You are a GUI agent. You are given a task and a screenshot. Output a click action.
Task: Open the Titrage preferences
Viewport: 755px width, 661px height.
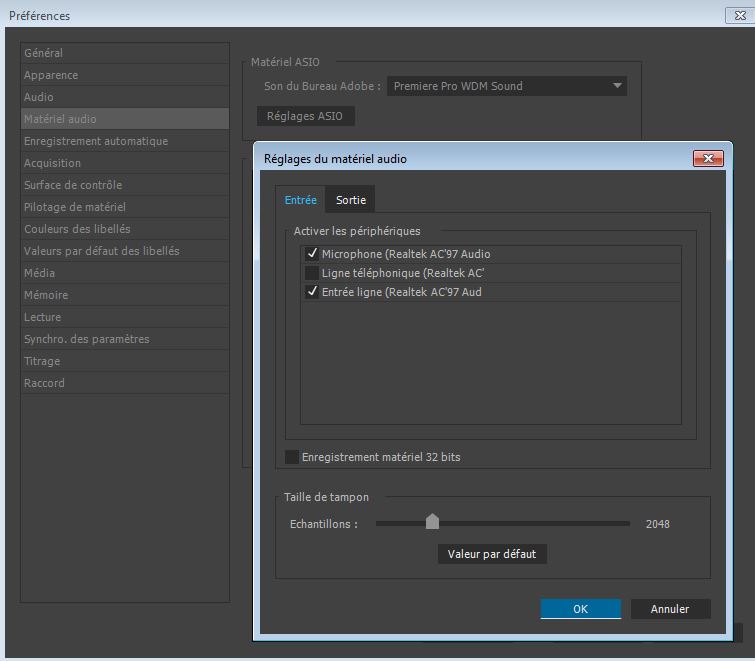tap(125, 361)
